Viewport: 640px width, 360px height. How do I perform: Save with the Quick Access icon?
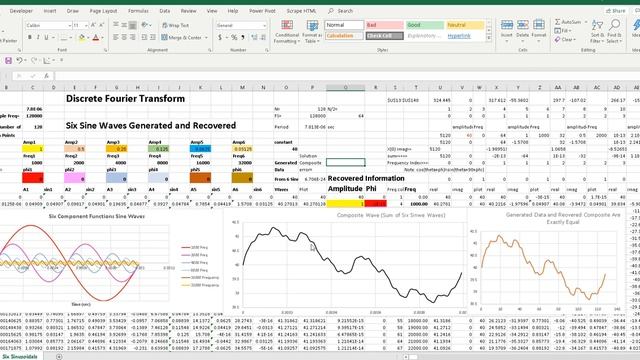point(8,60)
